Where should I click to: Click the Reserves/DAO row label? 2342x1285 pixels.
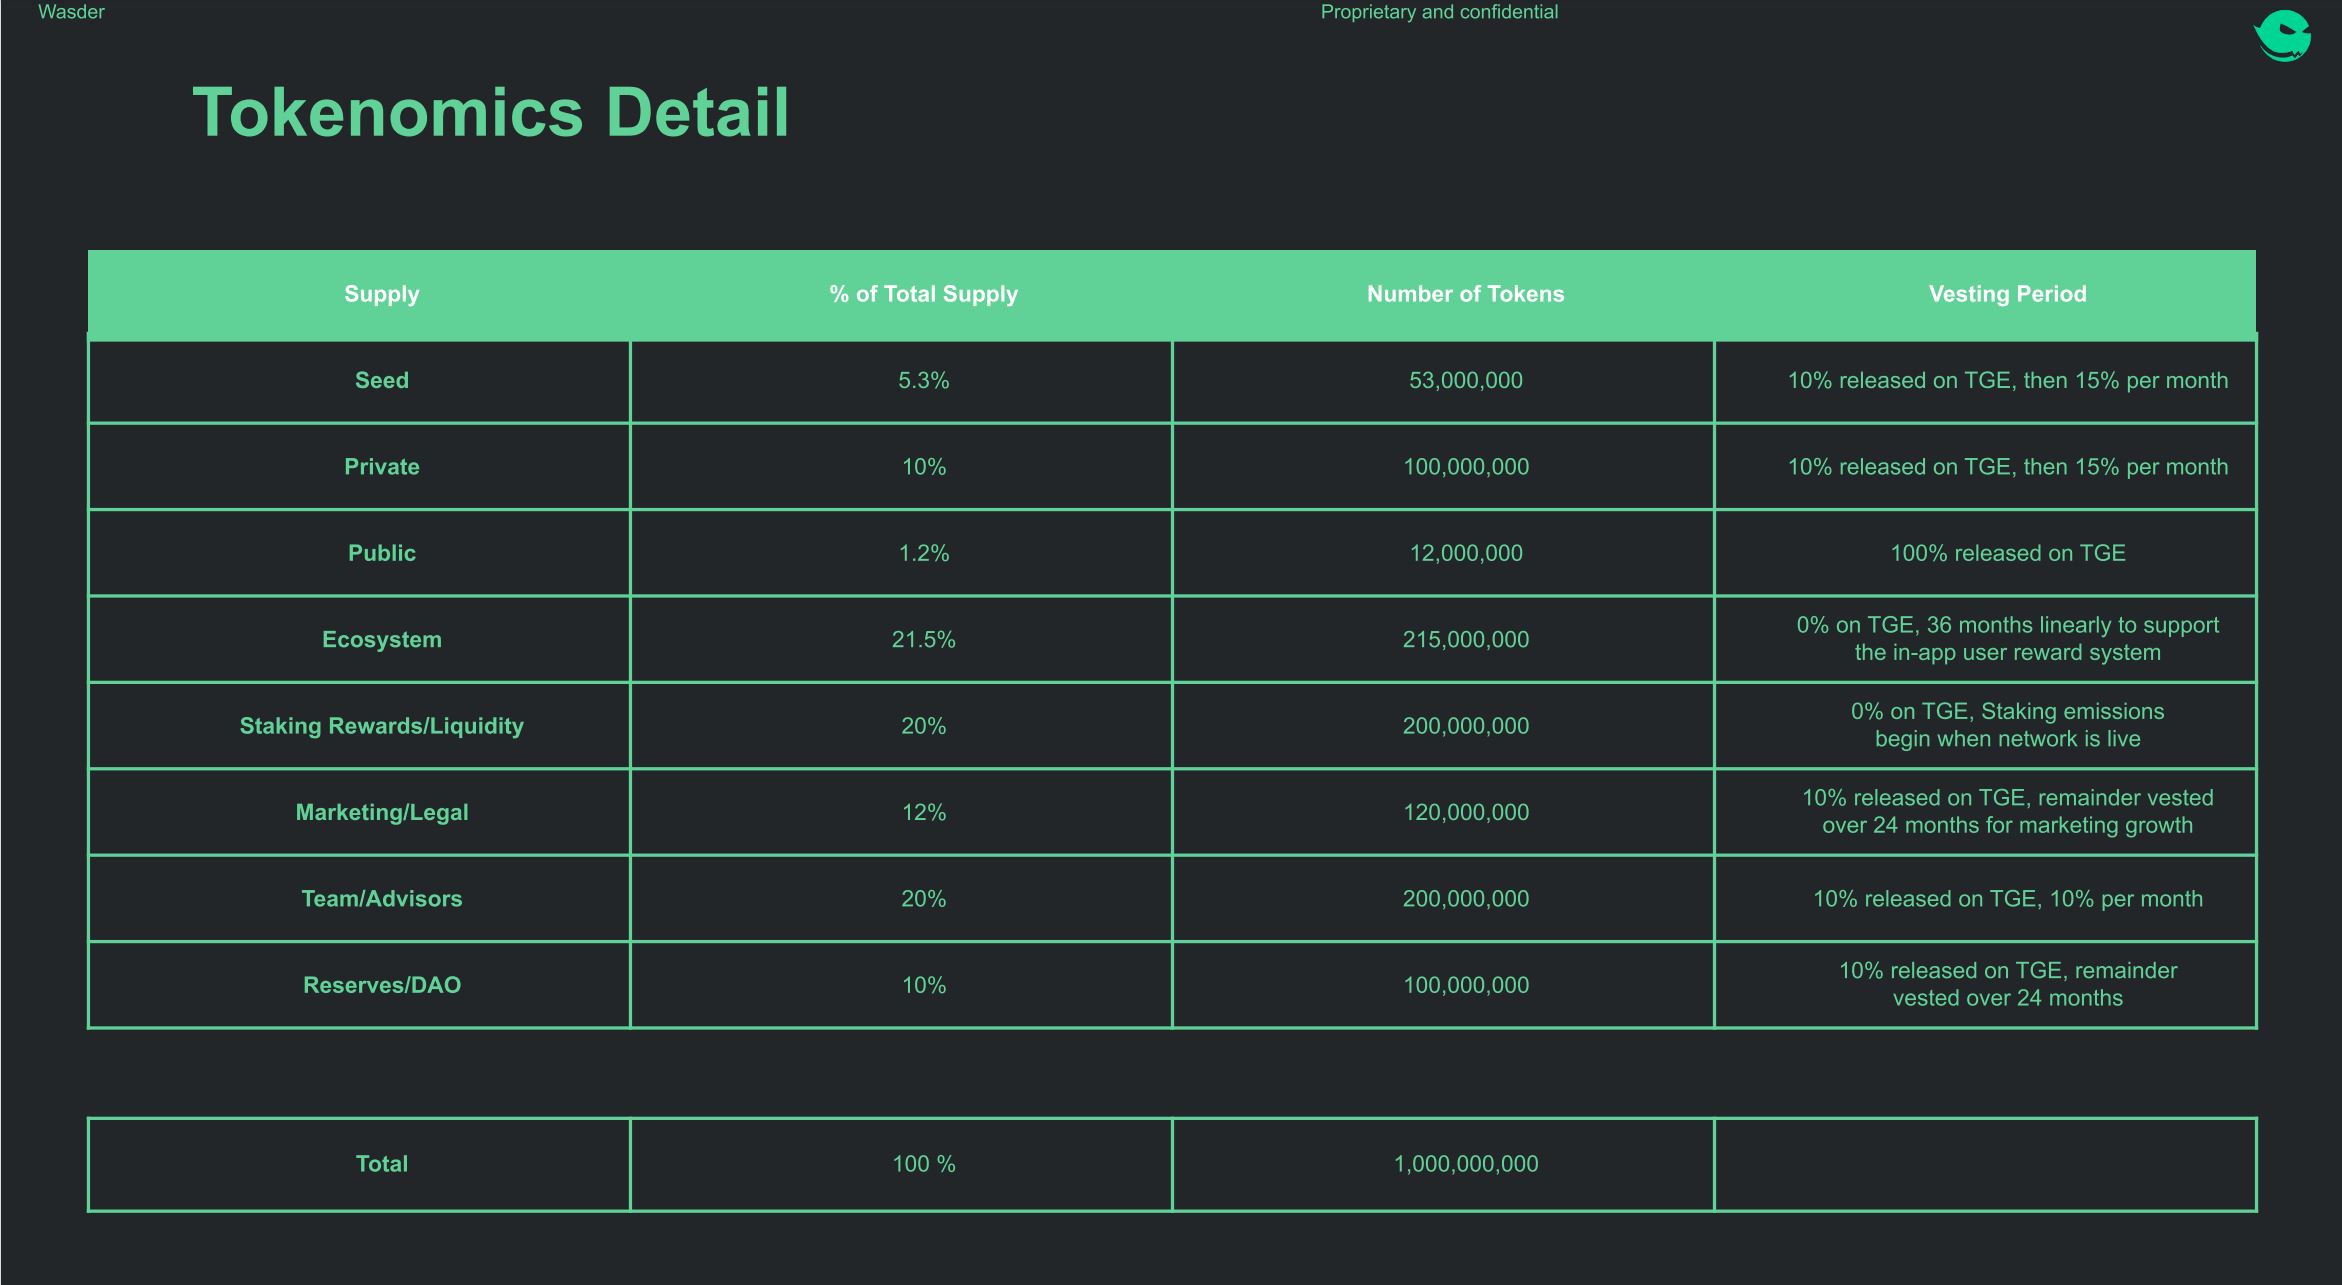(x=382, y=985)
